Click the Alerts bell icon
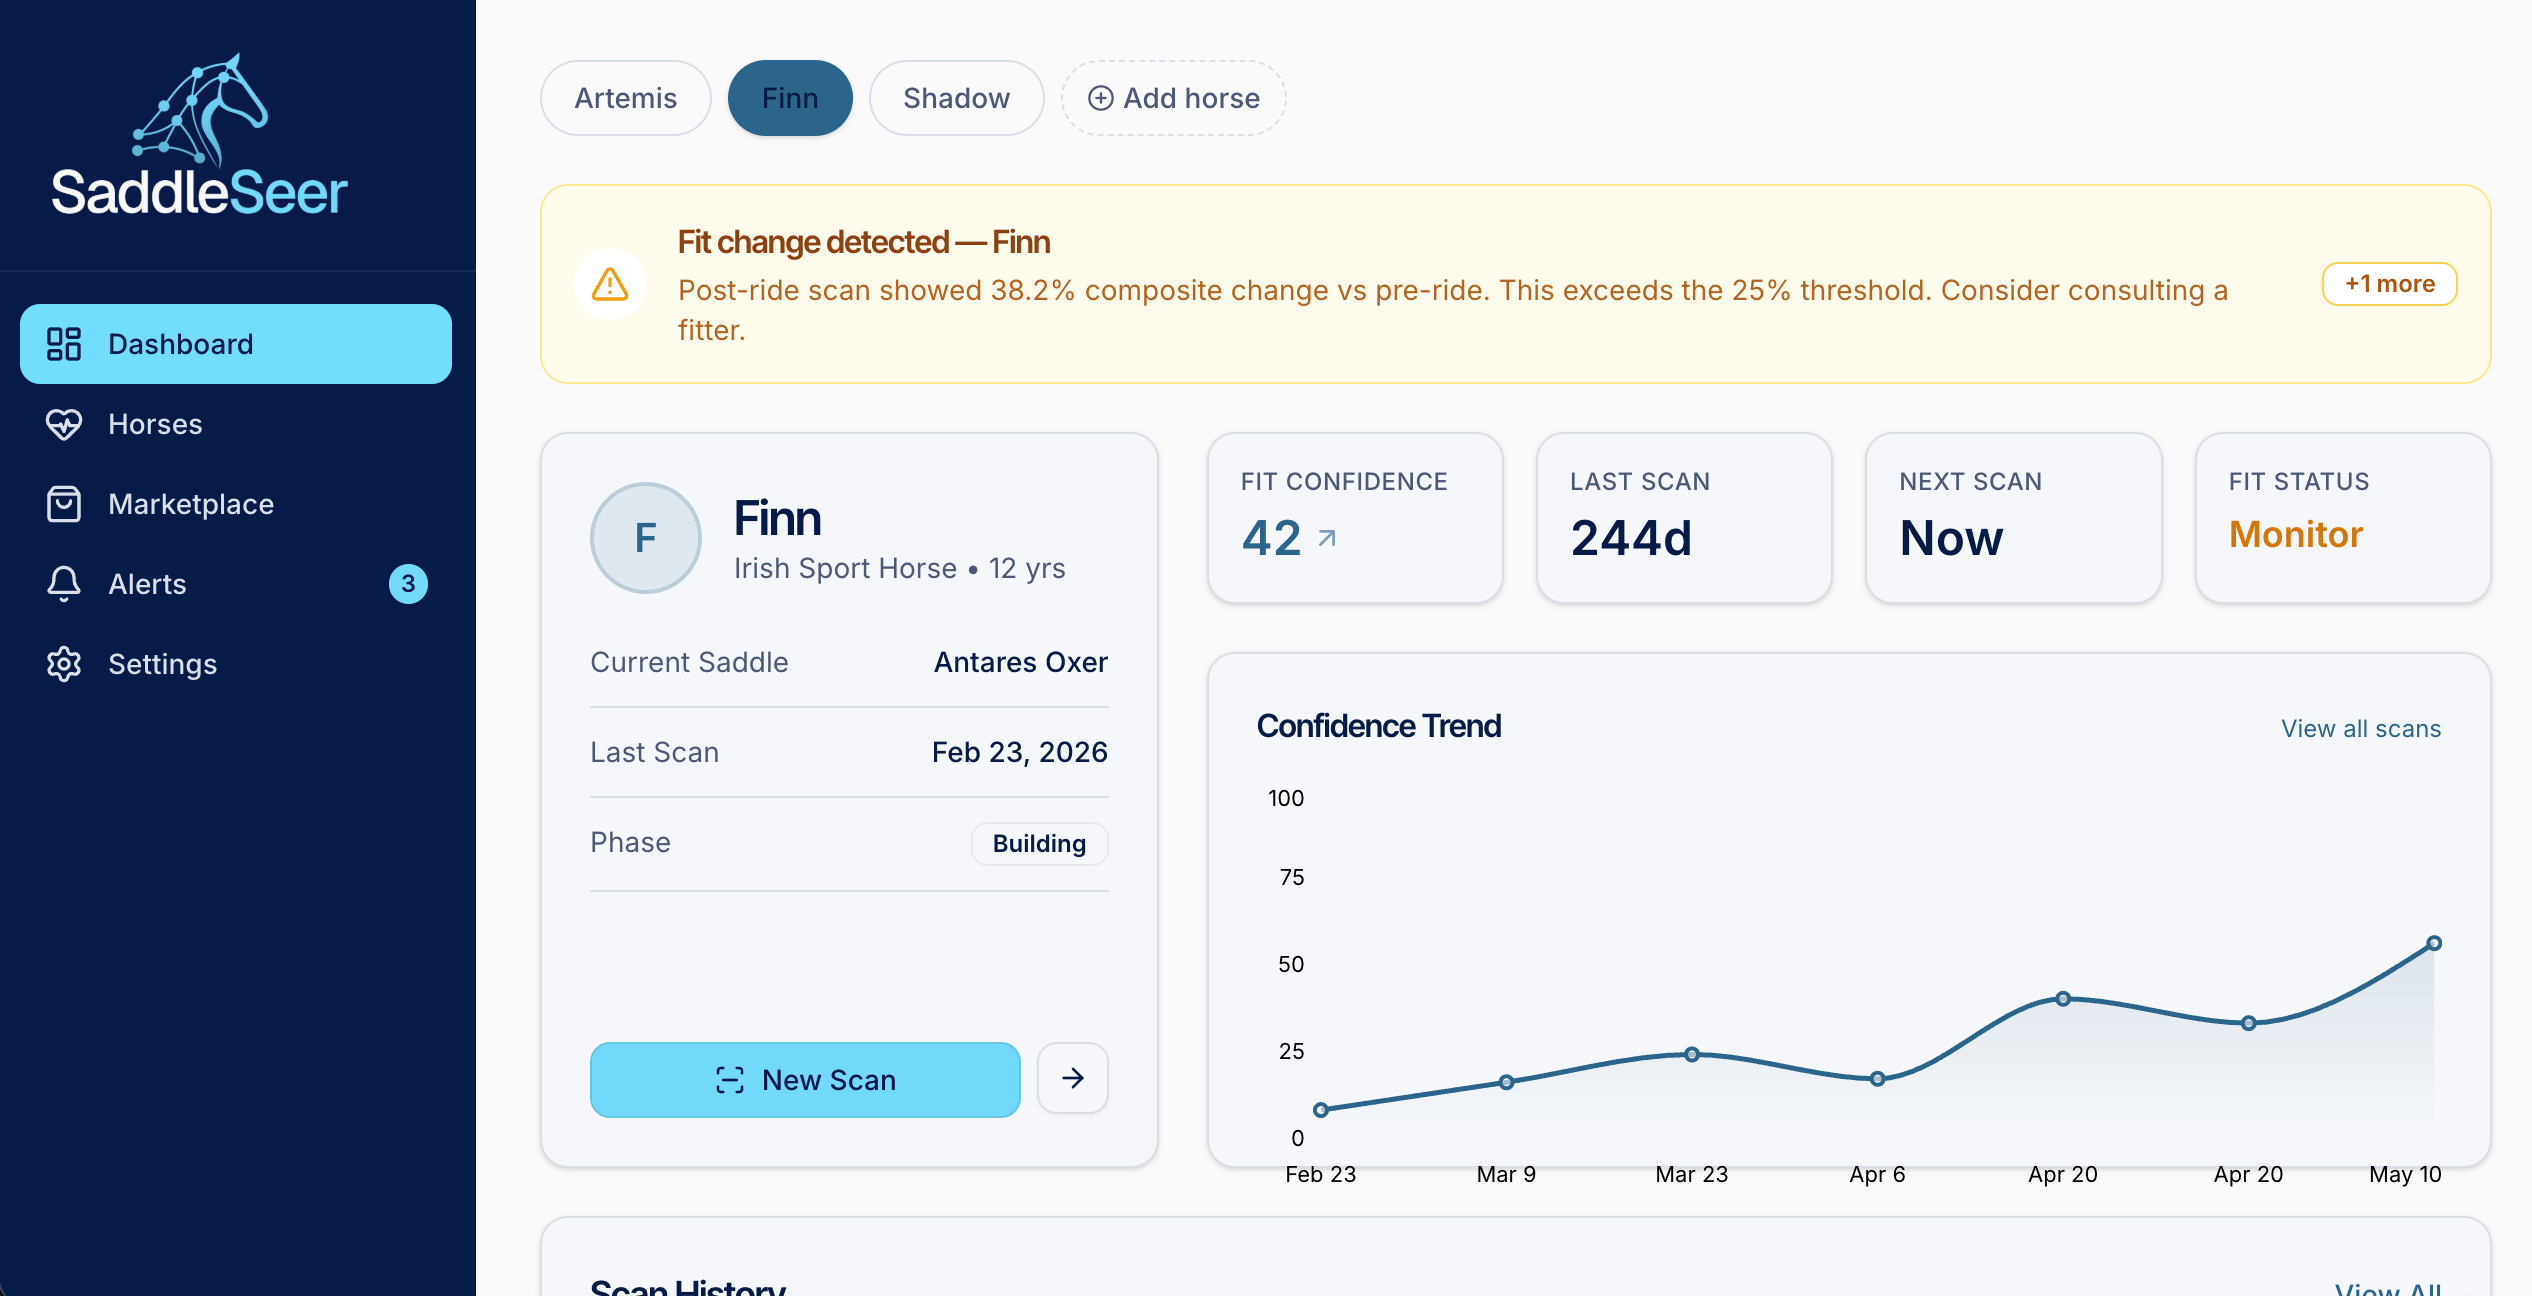The width and height of the screenshot is (2532, 1296). tap(64, 584)
